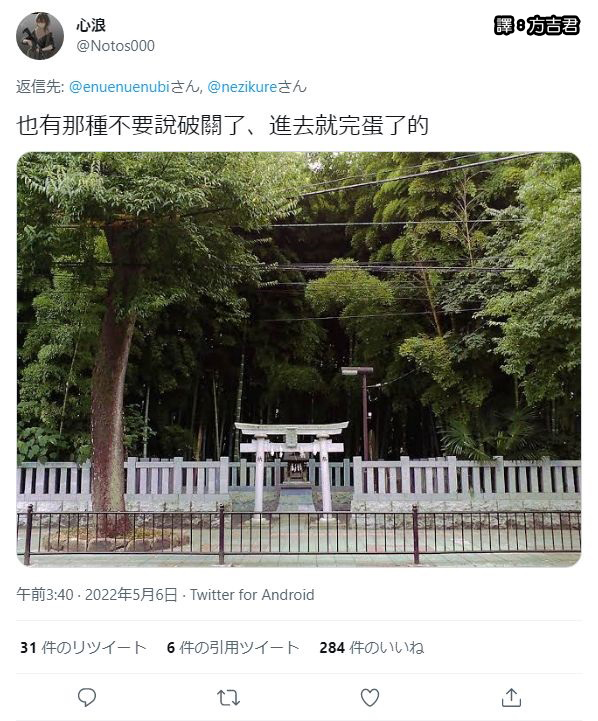Open the @enuenuenubi mention link
This screenshot has width=598, height=721.
point(120,87)
